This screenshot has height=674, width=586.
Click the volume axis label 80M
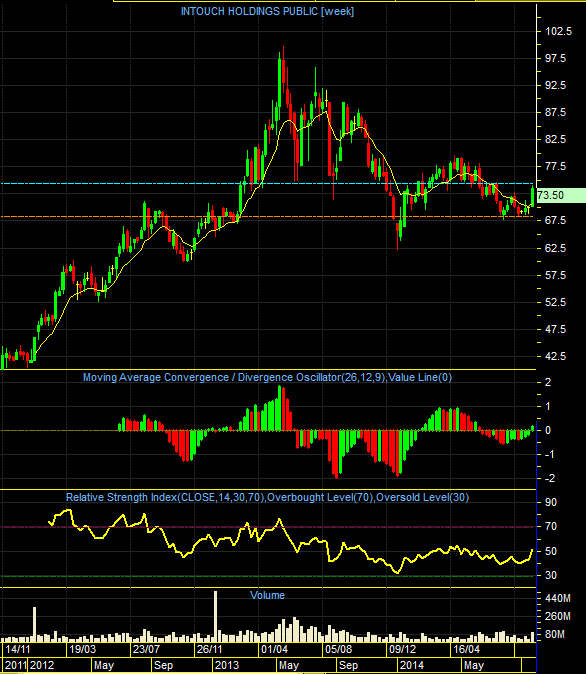click(x=555, y=634)
